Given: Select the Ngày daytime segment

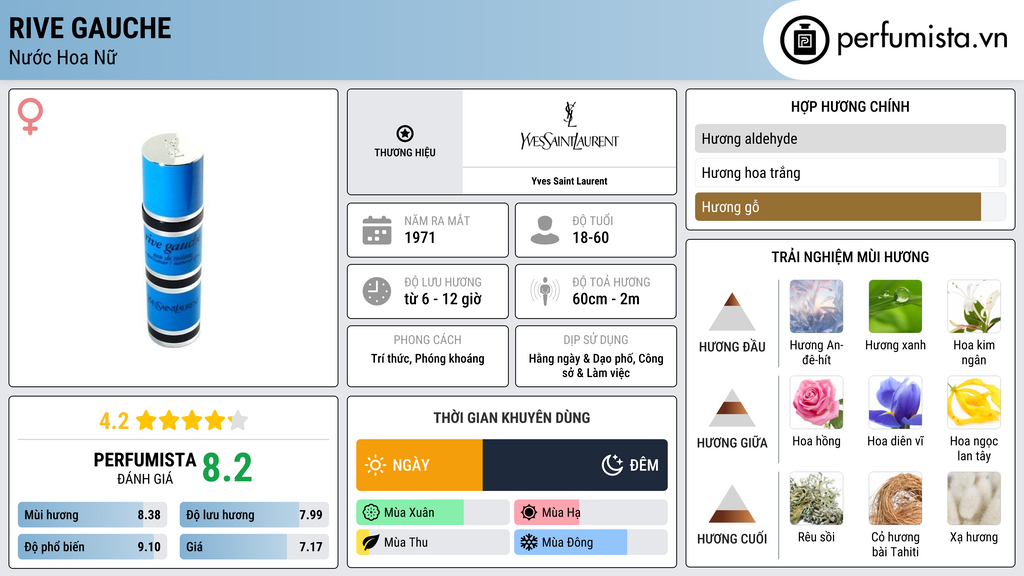Looking at the screenshot, I should point(419,465).
